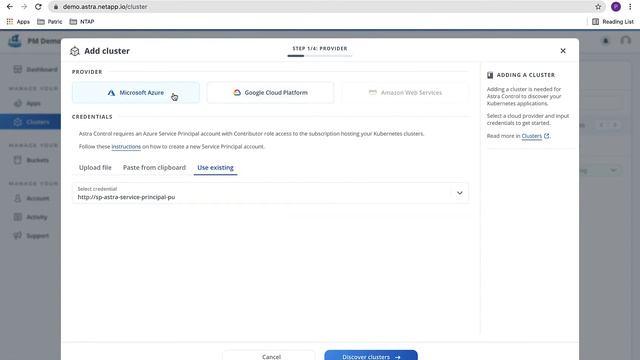640x360 pixels.
Task: Open Support in the sidebar
Action: 31,236
